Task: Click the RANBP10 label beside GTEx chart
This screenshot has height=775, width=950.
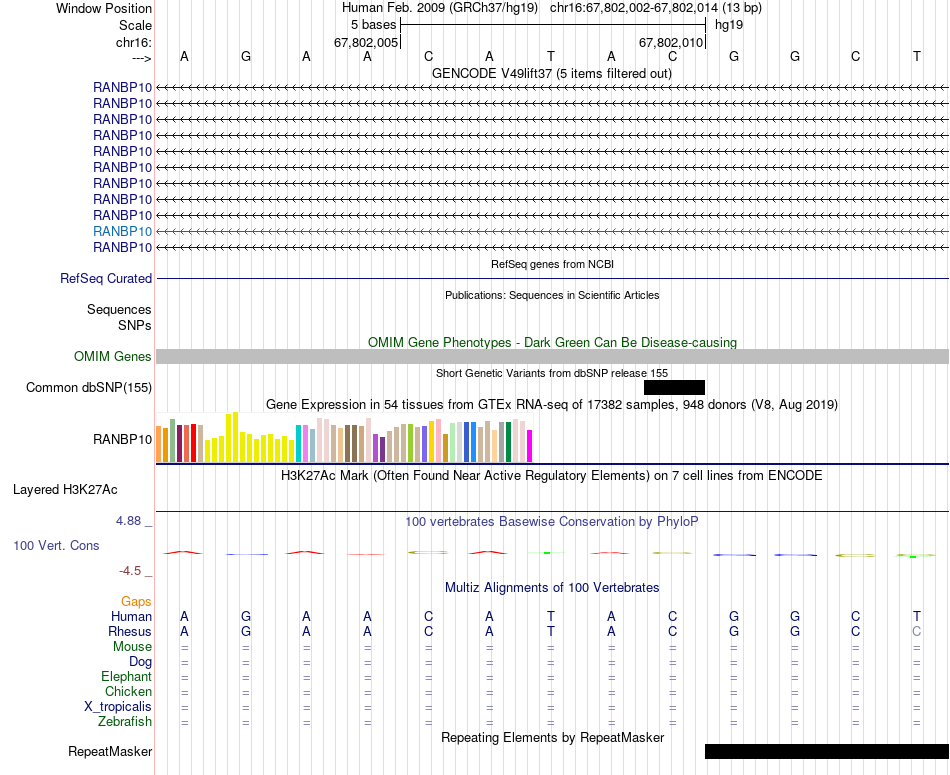Action: tap(122, 439)
